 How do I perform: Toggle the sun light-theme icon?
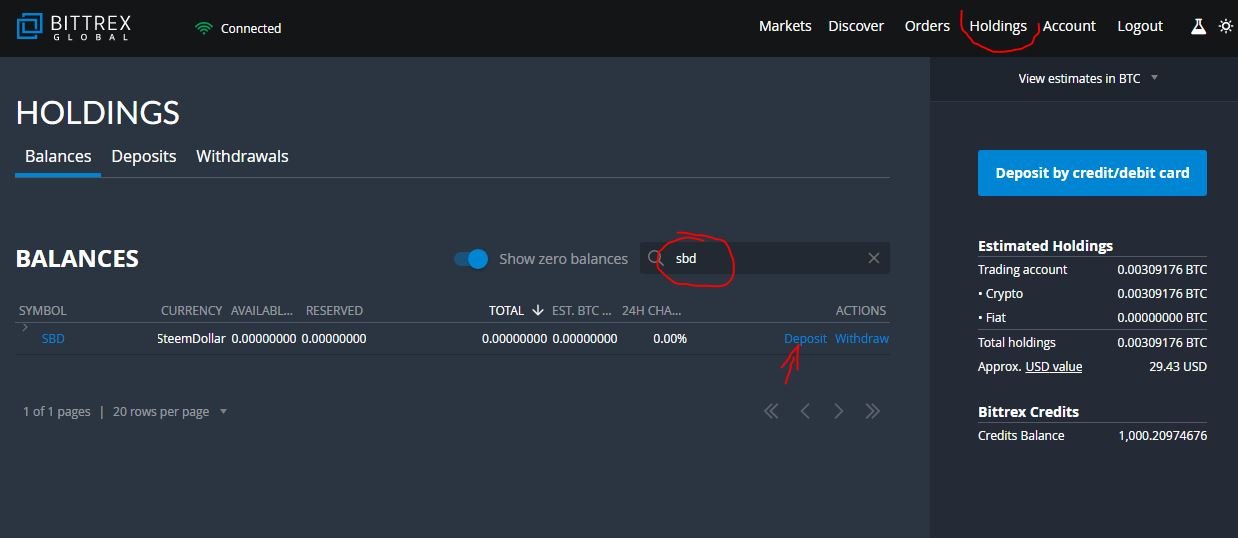pos(1226,27)
